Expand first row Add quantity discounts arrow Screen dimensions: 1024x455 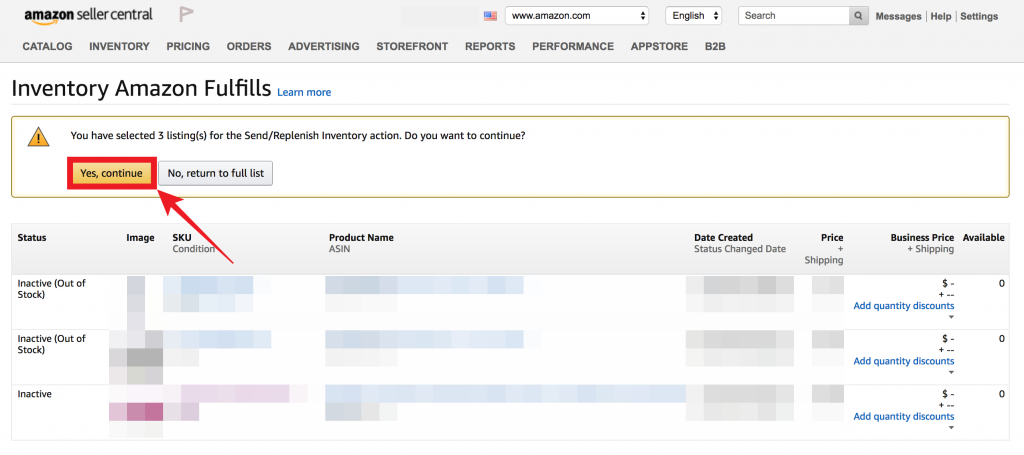pyautogui.click(x=951, y=317)
